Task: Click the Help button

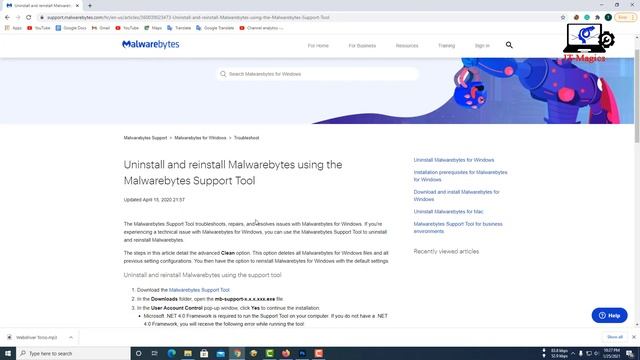Action: 609,315
